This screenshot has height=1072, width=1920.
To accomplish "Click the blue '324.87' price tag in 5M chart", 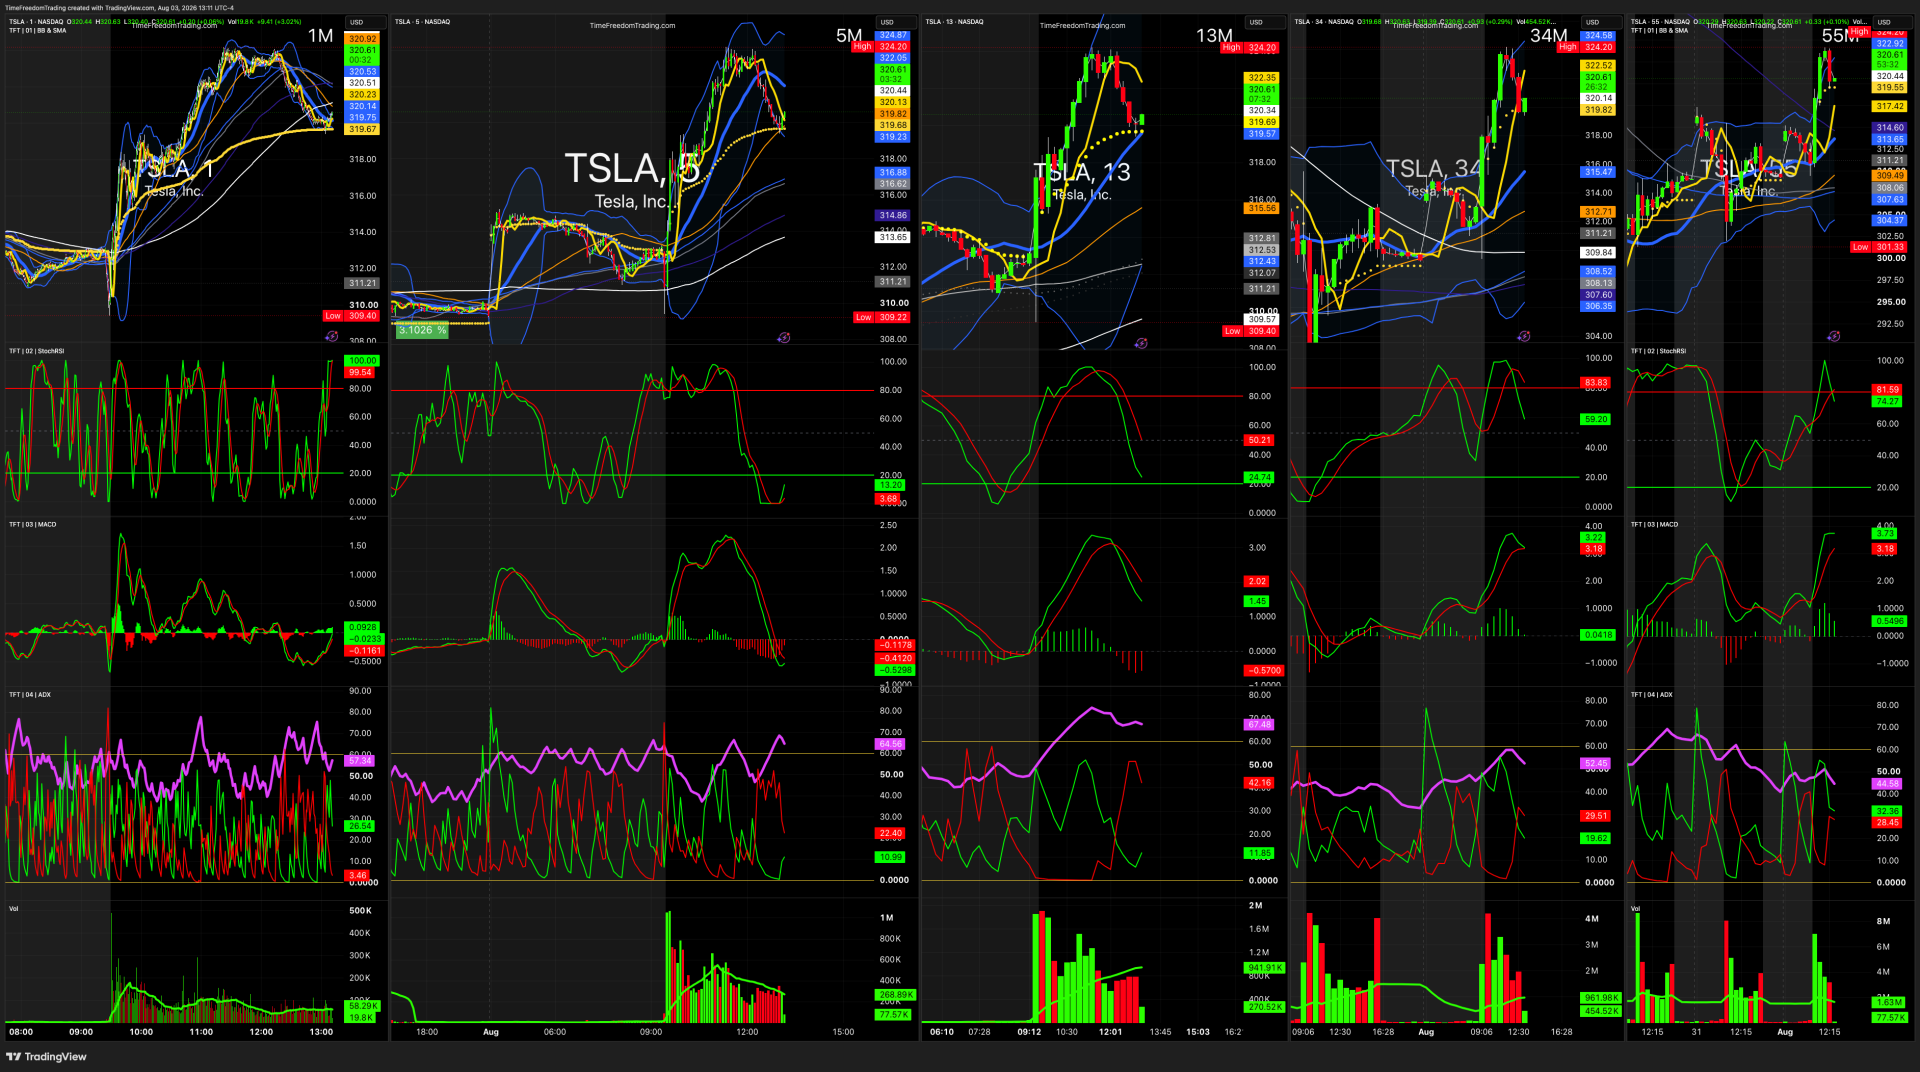I will 893,36.
